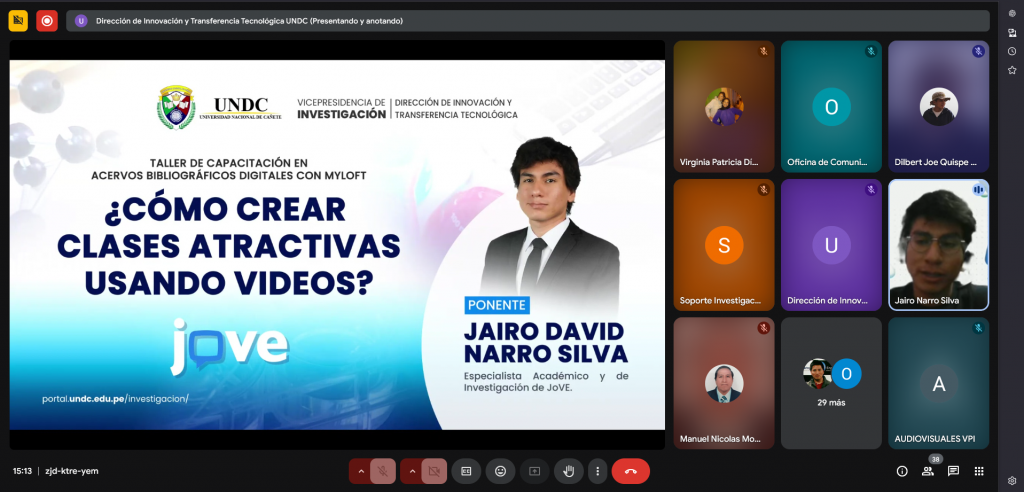Open more options three-dot menu
This screenshot has width=1024, height=492.
(598, 471)
